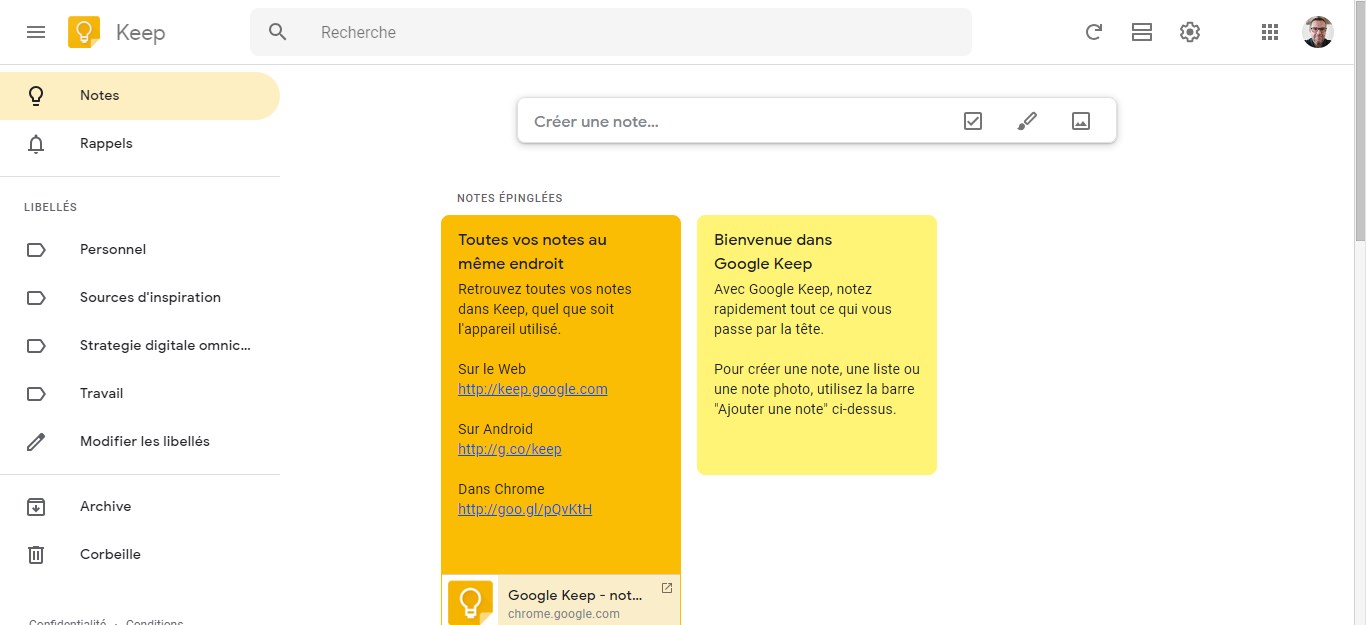This screenshot has height=625, width=1366.
Task: Click the Keep lightbulb logo
Action: click(x=84, y=33)
